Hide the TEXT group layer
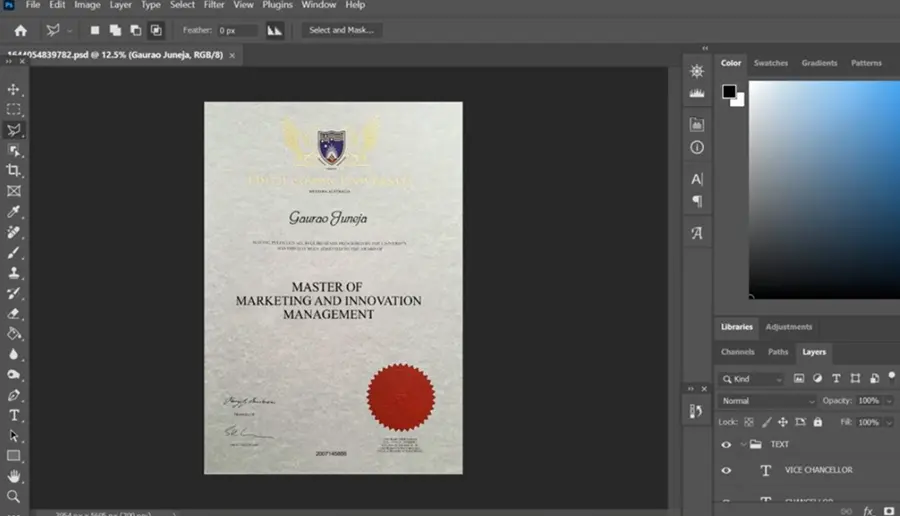 tap(726, 444)
